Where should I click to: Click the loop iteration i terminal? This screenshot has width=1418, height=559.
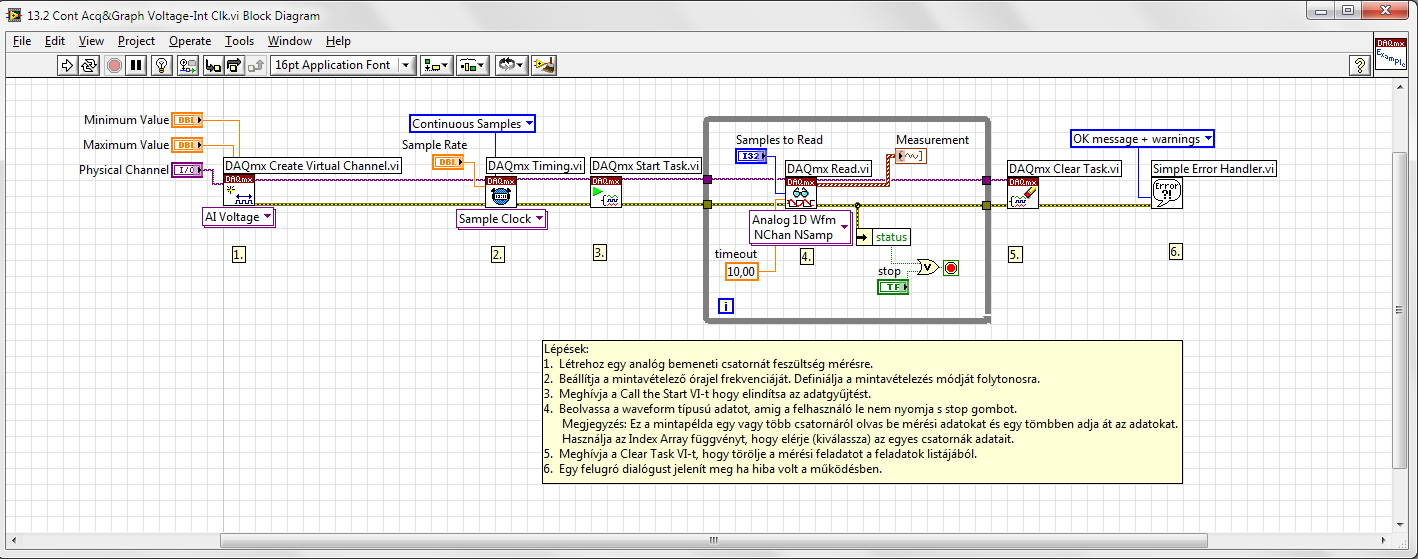click(726, 306)
